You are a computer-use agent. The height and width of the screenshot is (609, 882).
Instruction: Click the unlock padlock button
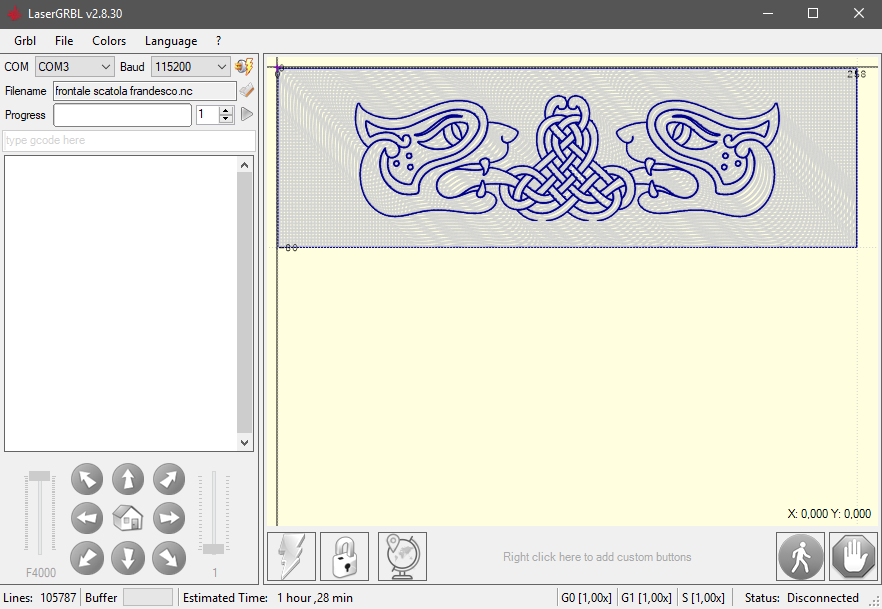pyautogui.click(x=345, y=556)
